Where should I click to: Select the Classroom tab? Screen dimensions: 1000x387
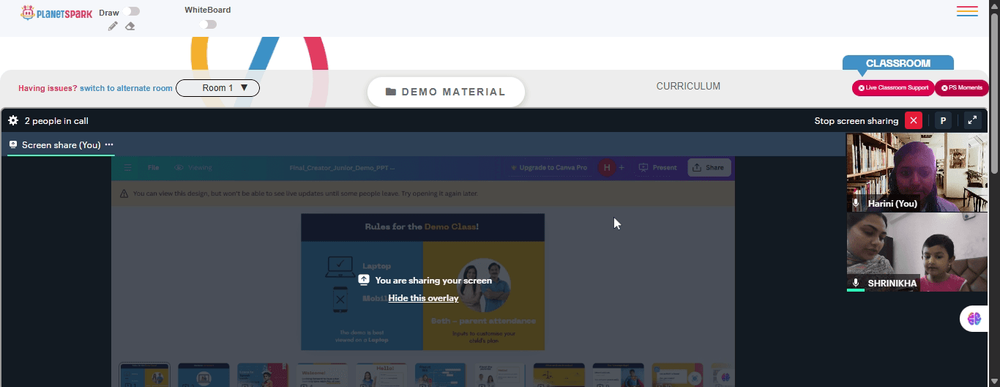(x=898, y=63)
